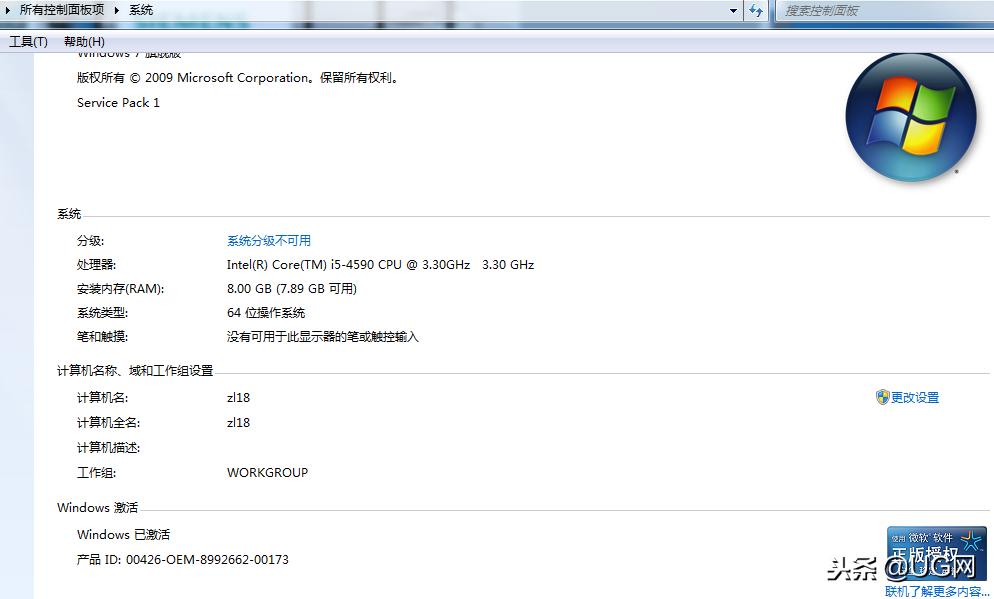
Task: Open the 系统分级不可用 link
Action: pyautogui.click(x=268, y=240)
